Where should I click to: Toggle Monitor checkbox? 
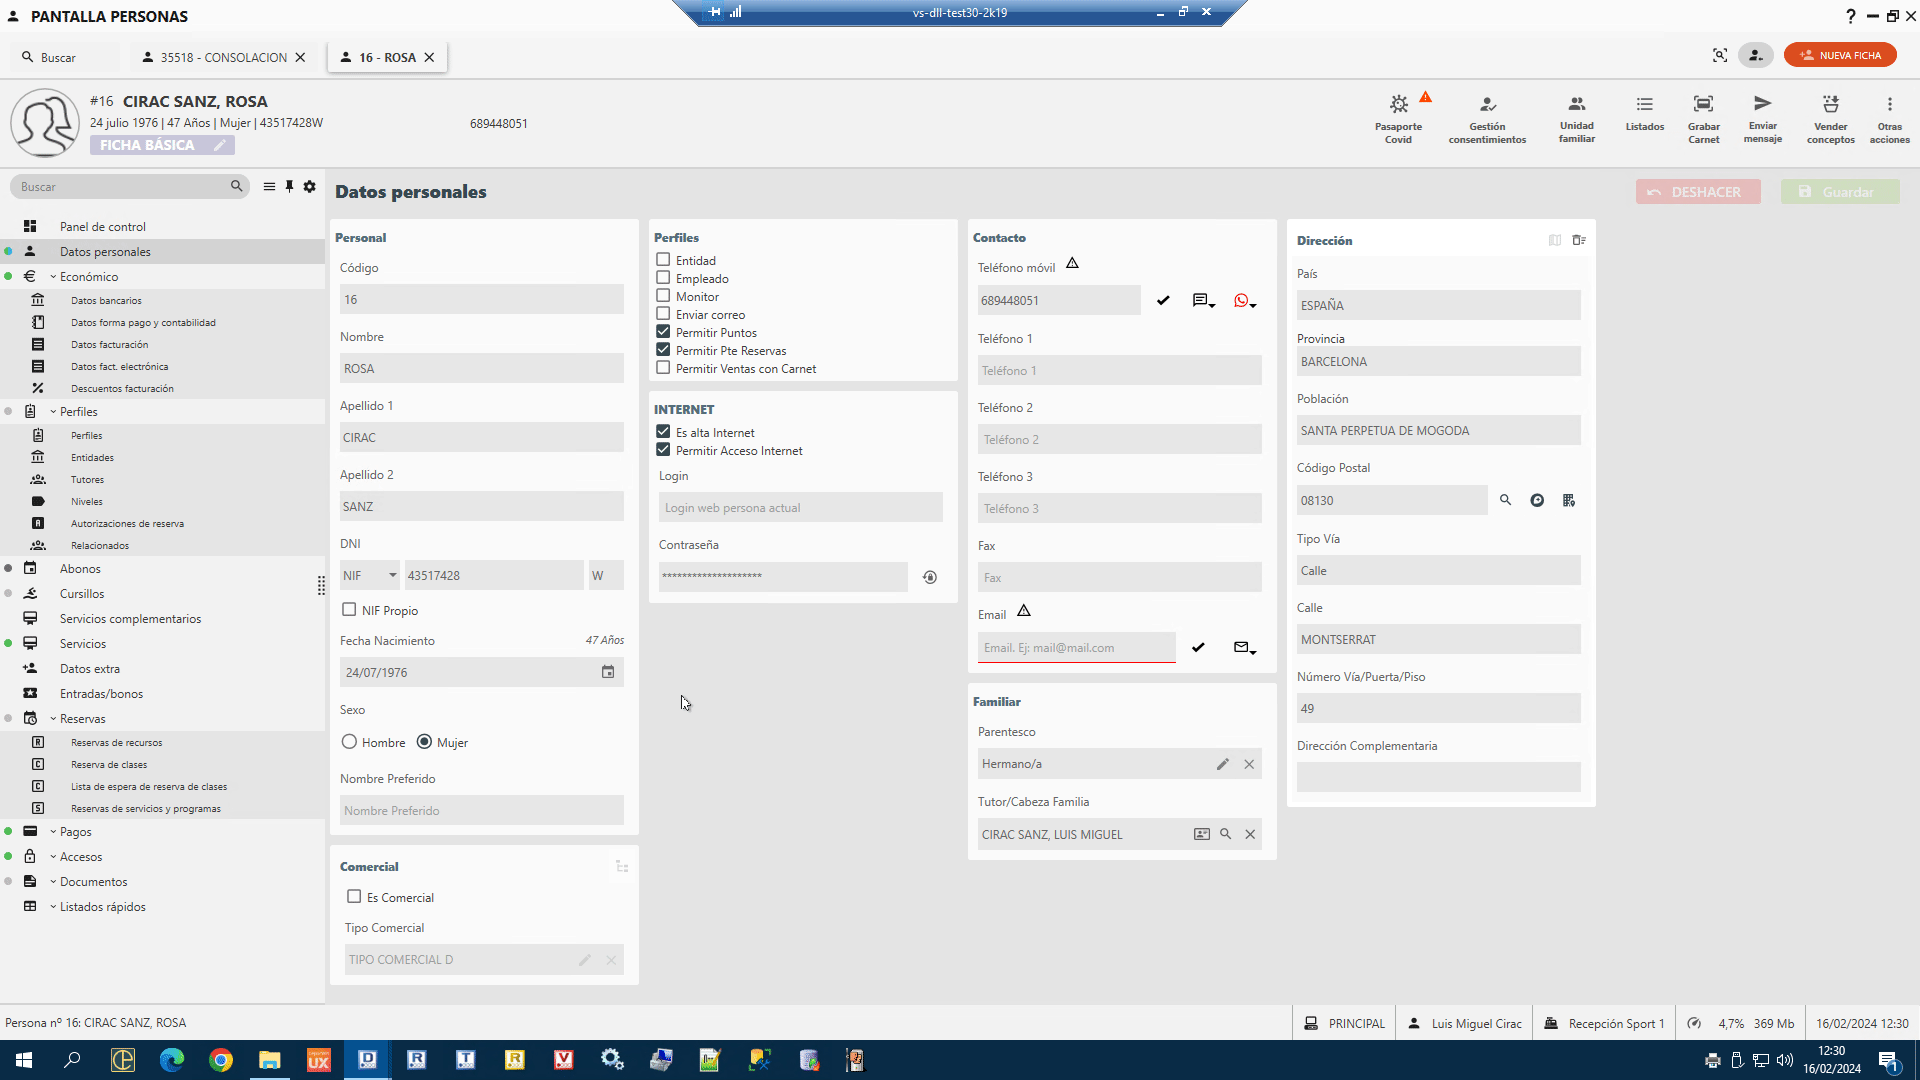[x=663, y=296]
